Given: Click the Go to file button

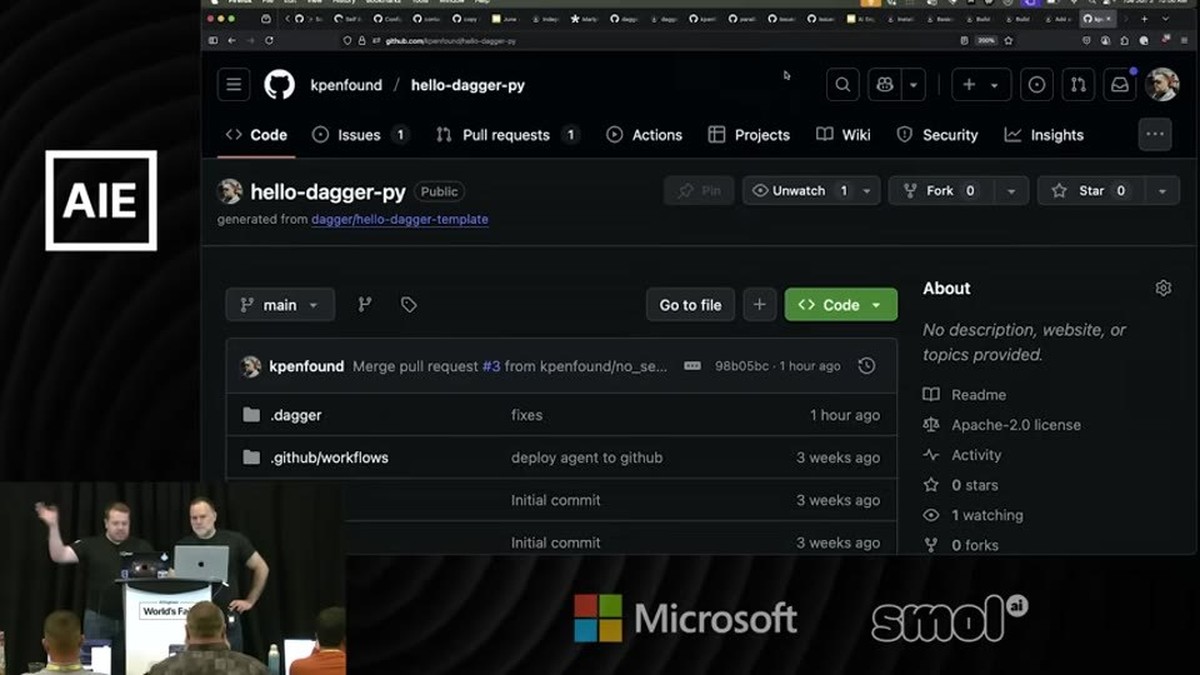Looking at the screenshot, I should pyautogui.click(x=690, y=305).
